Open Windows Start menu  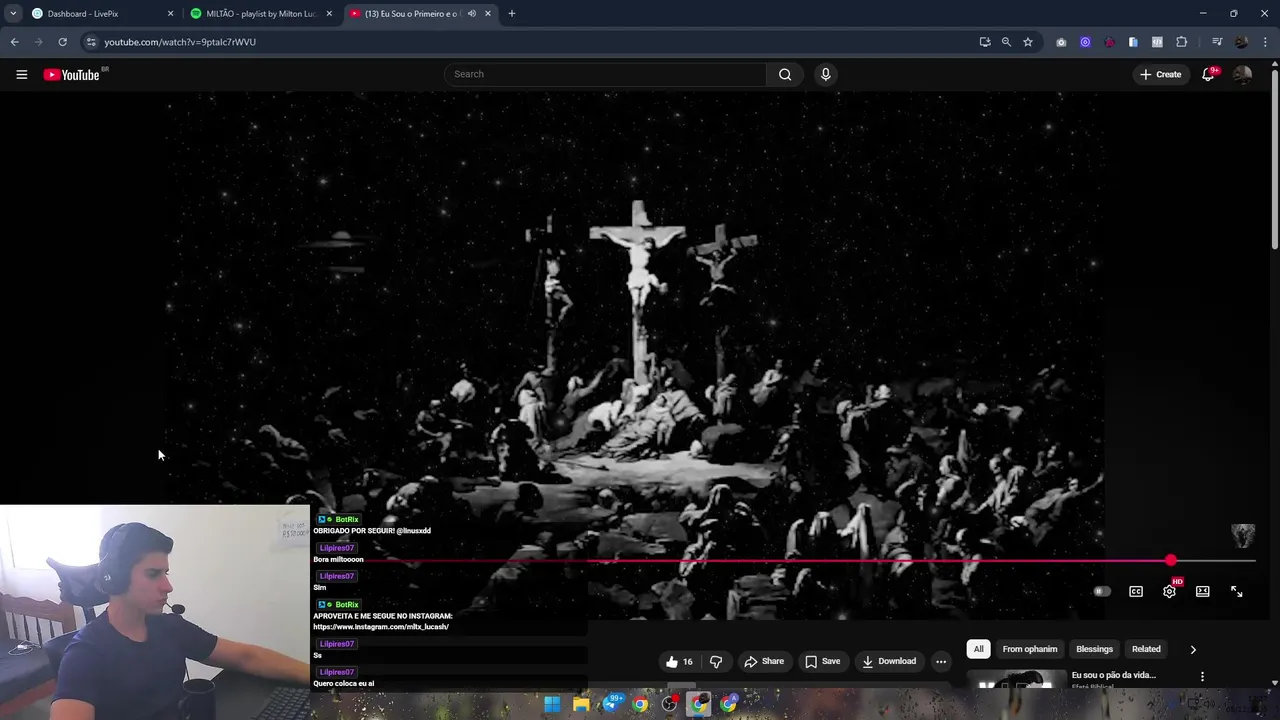point(552,704)
